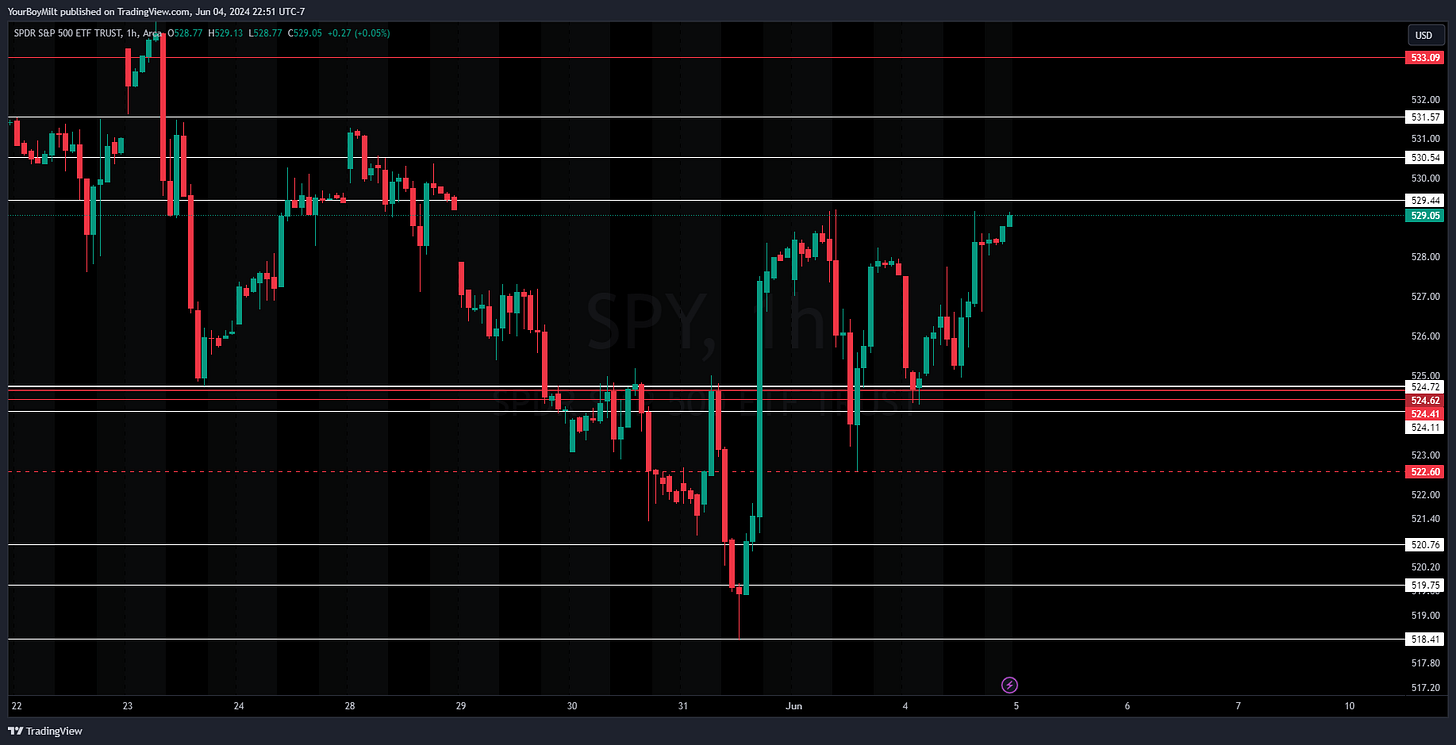This screenshot has height=745, width=1456.
Task: Click the 527.00 price scale value
Action: (x=1424, y=297)
